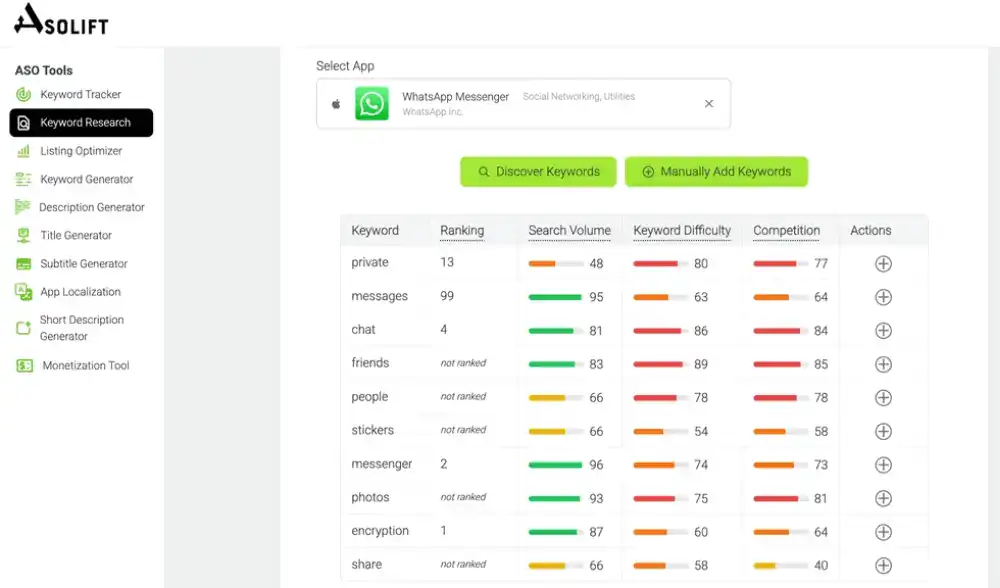
Task: Add the 'chat' keyword using plus icon
Action: [883, 331]
